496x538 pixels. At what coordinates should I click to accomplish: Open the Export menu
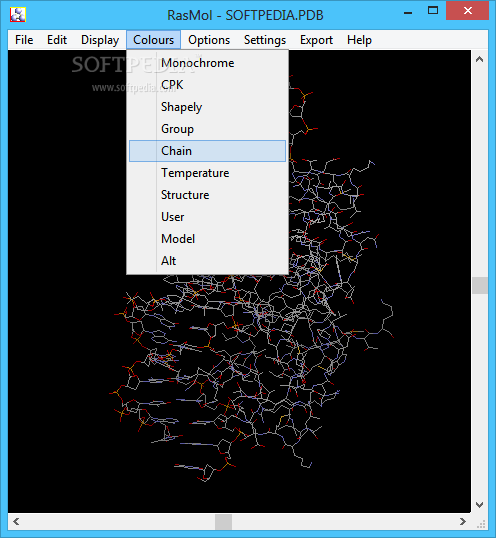pyautogui.click(x=316, y=40)
